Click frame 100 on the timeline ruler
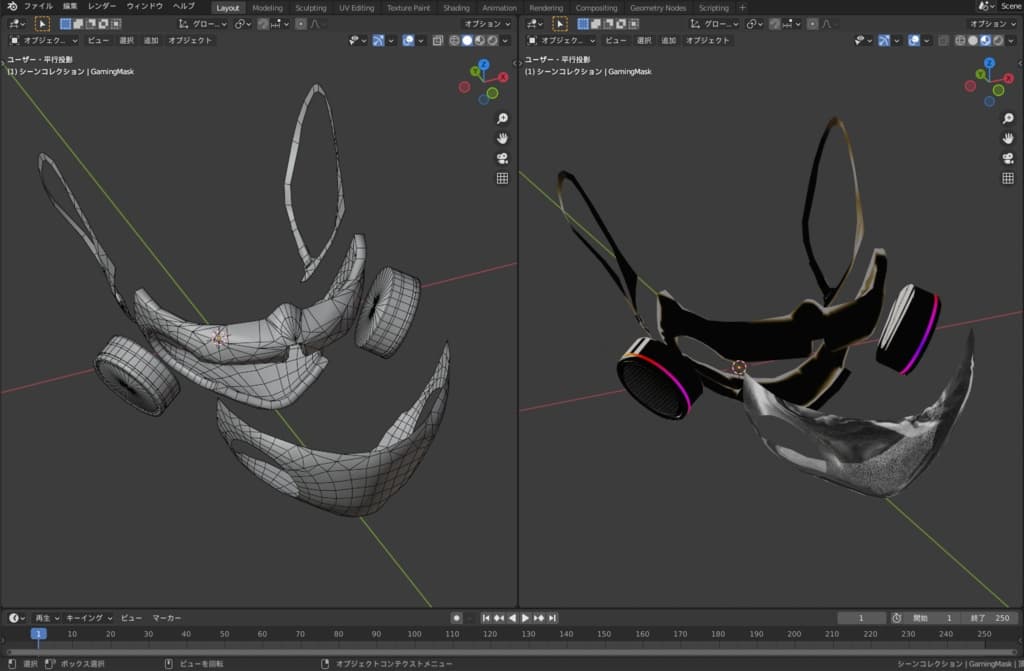 414,634
